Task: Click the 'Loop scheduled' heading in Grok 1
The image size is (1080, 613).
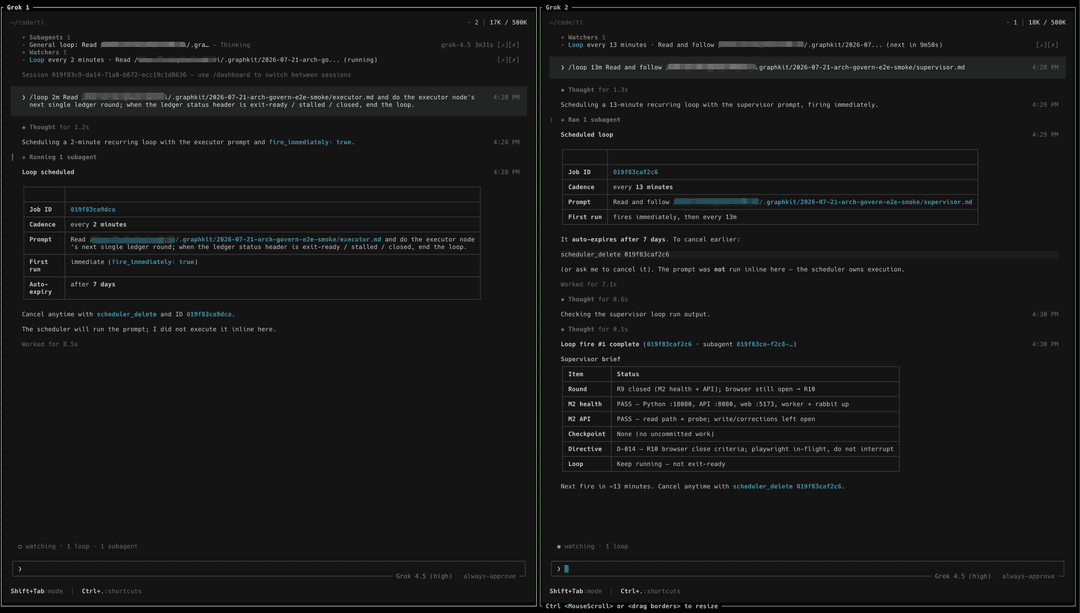Action: 48,172
